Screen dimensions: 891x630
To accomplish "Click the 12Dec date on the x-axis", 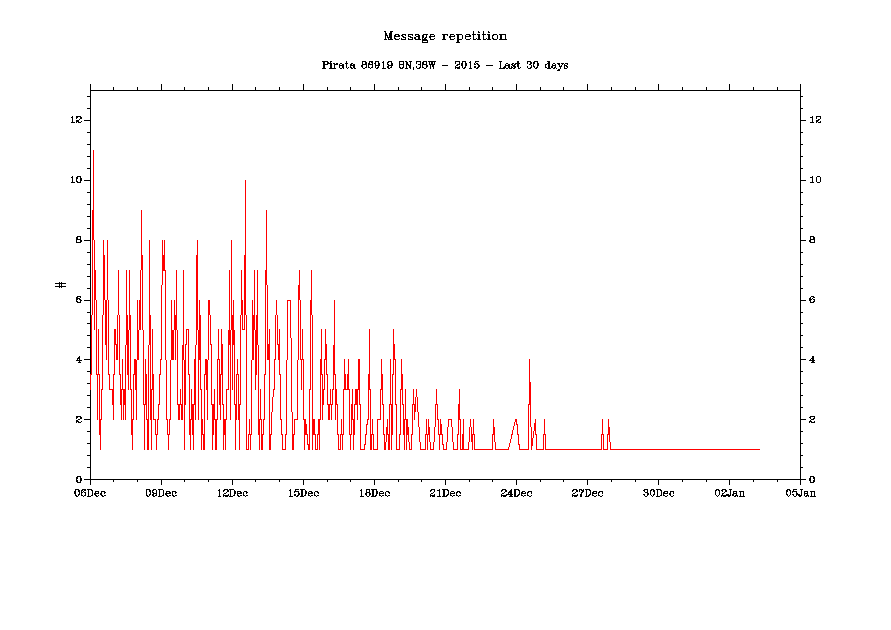I will [232, 493].
